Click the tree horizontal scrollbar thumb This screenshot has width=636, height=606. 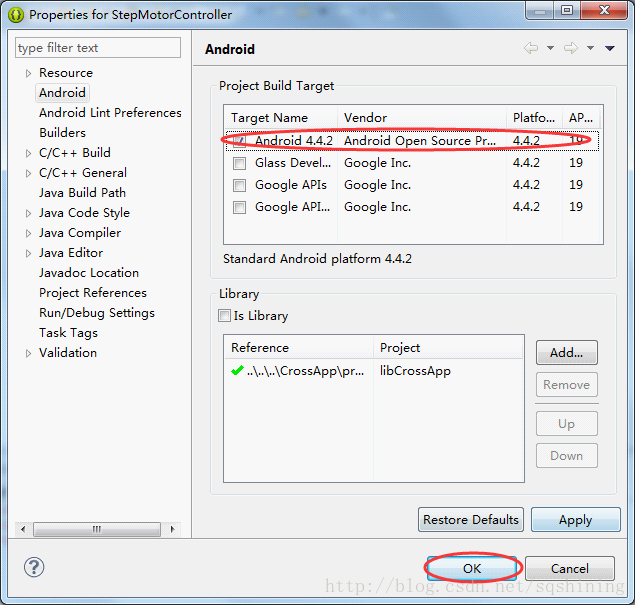coord(97,529)
